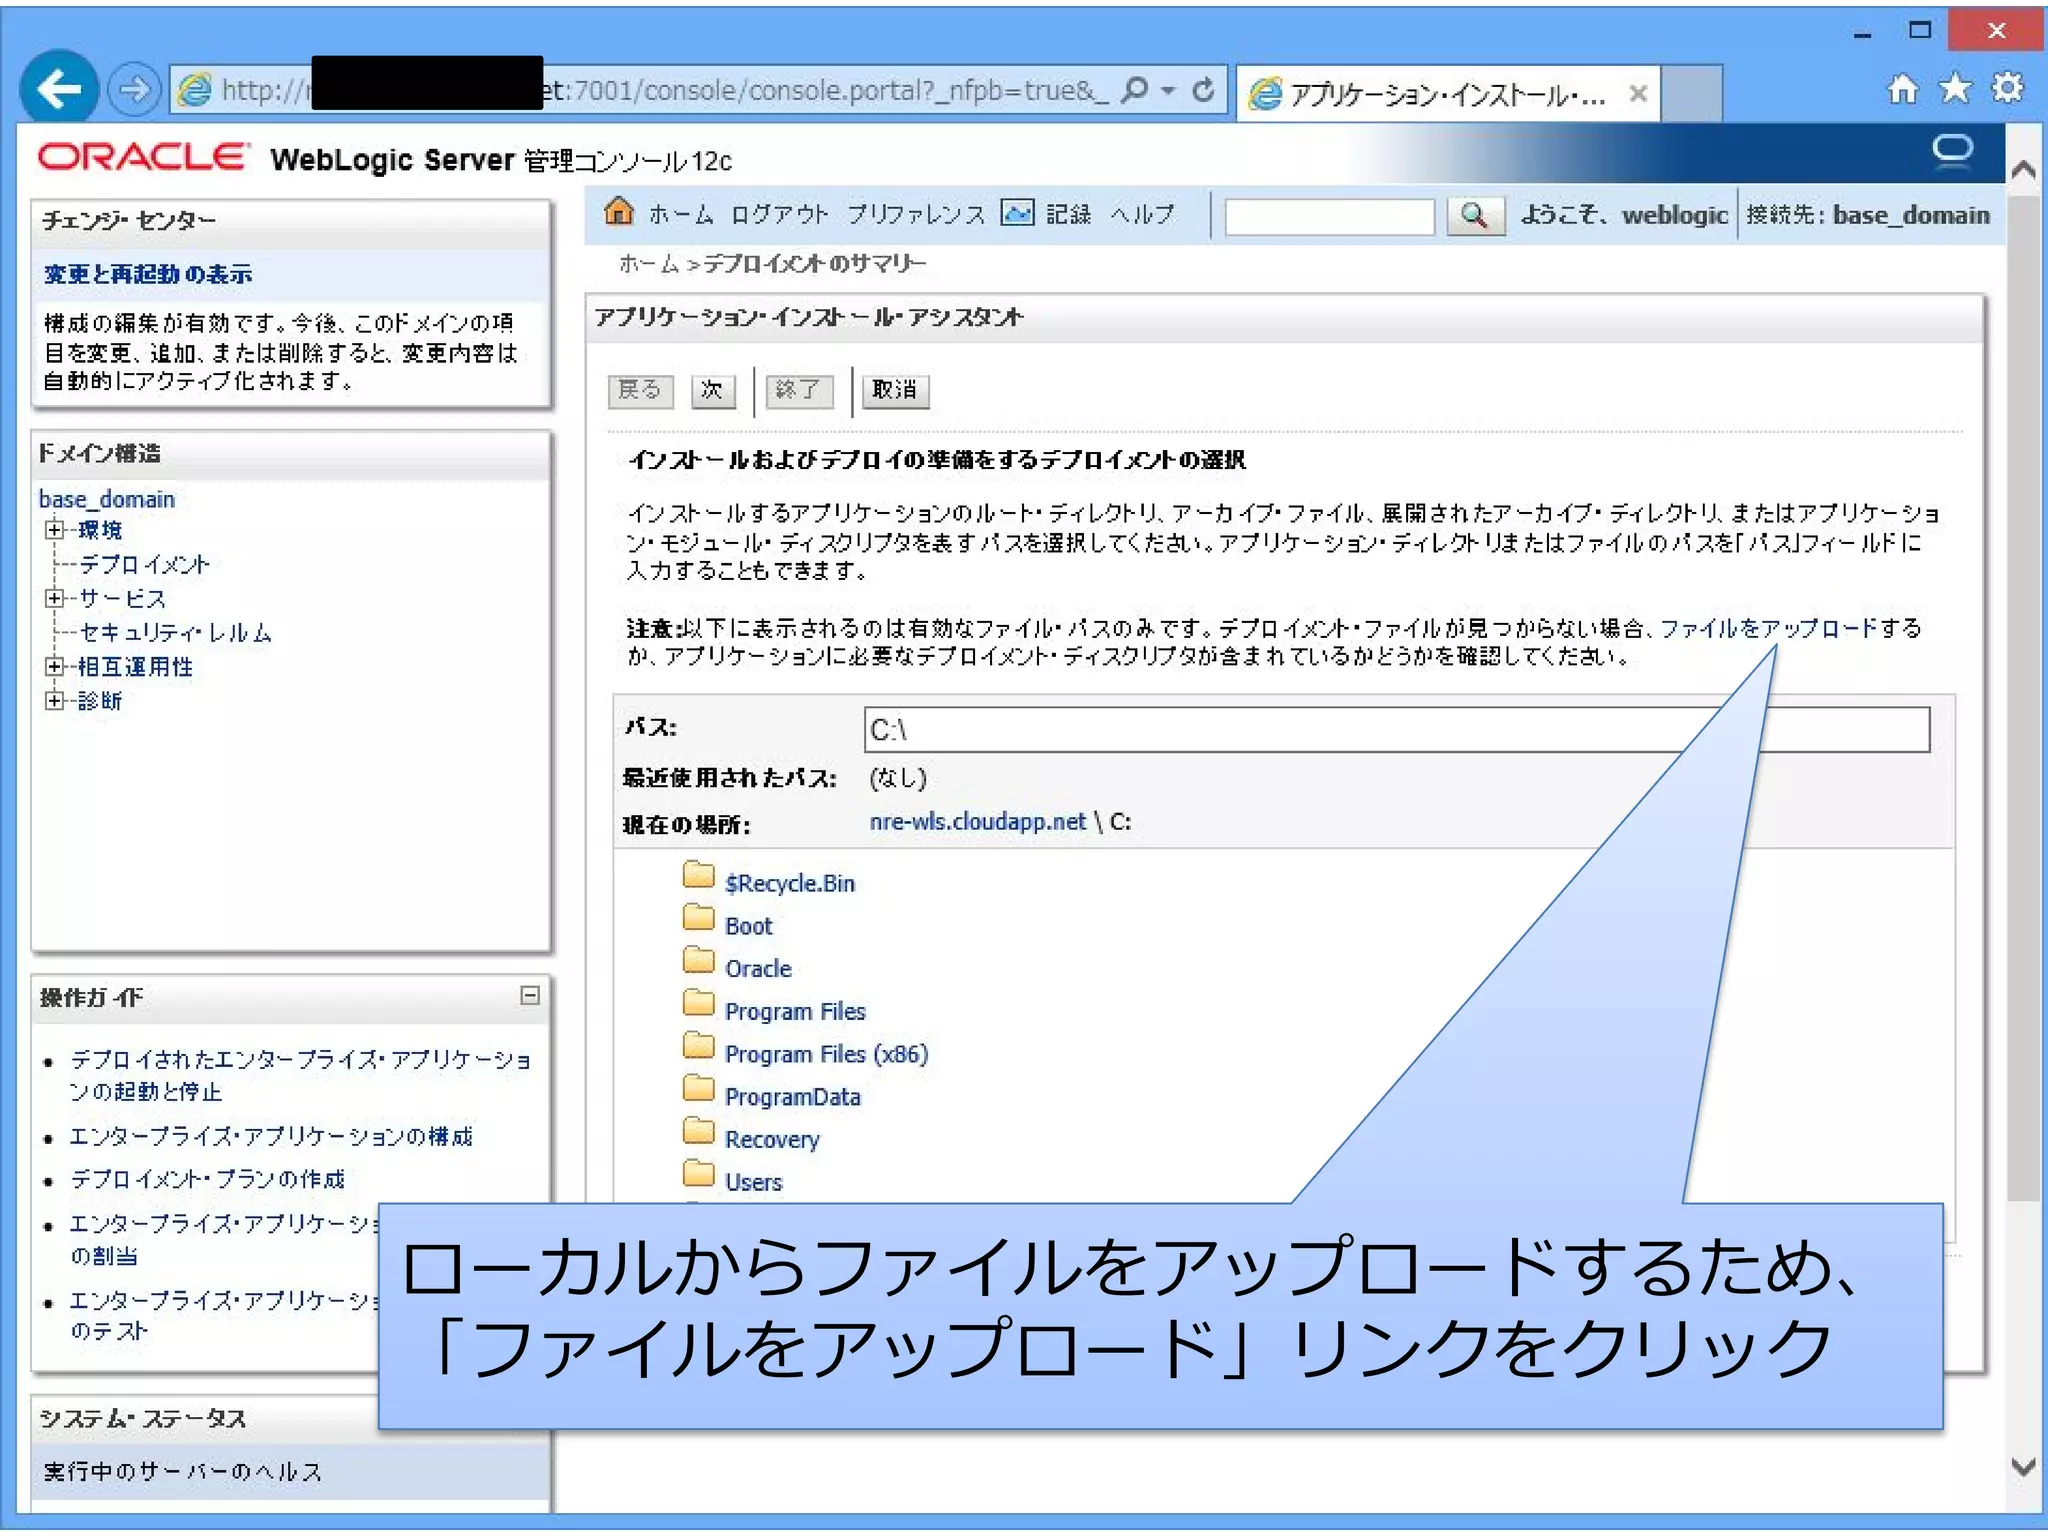Click the Oracle ring icon in header
Screen dimensions: 2048x1536
coord(1952,151)
